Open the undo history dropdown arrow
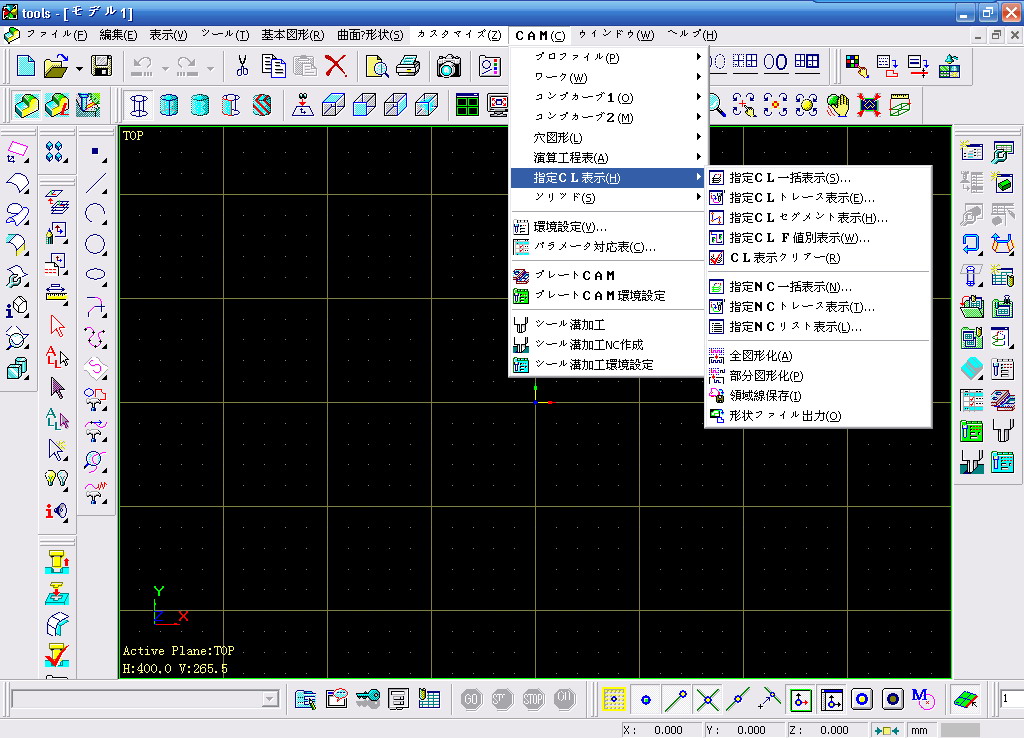Image resolution: width=1024 pixels, height=738 pixels. tap(165, 67)
